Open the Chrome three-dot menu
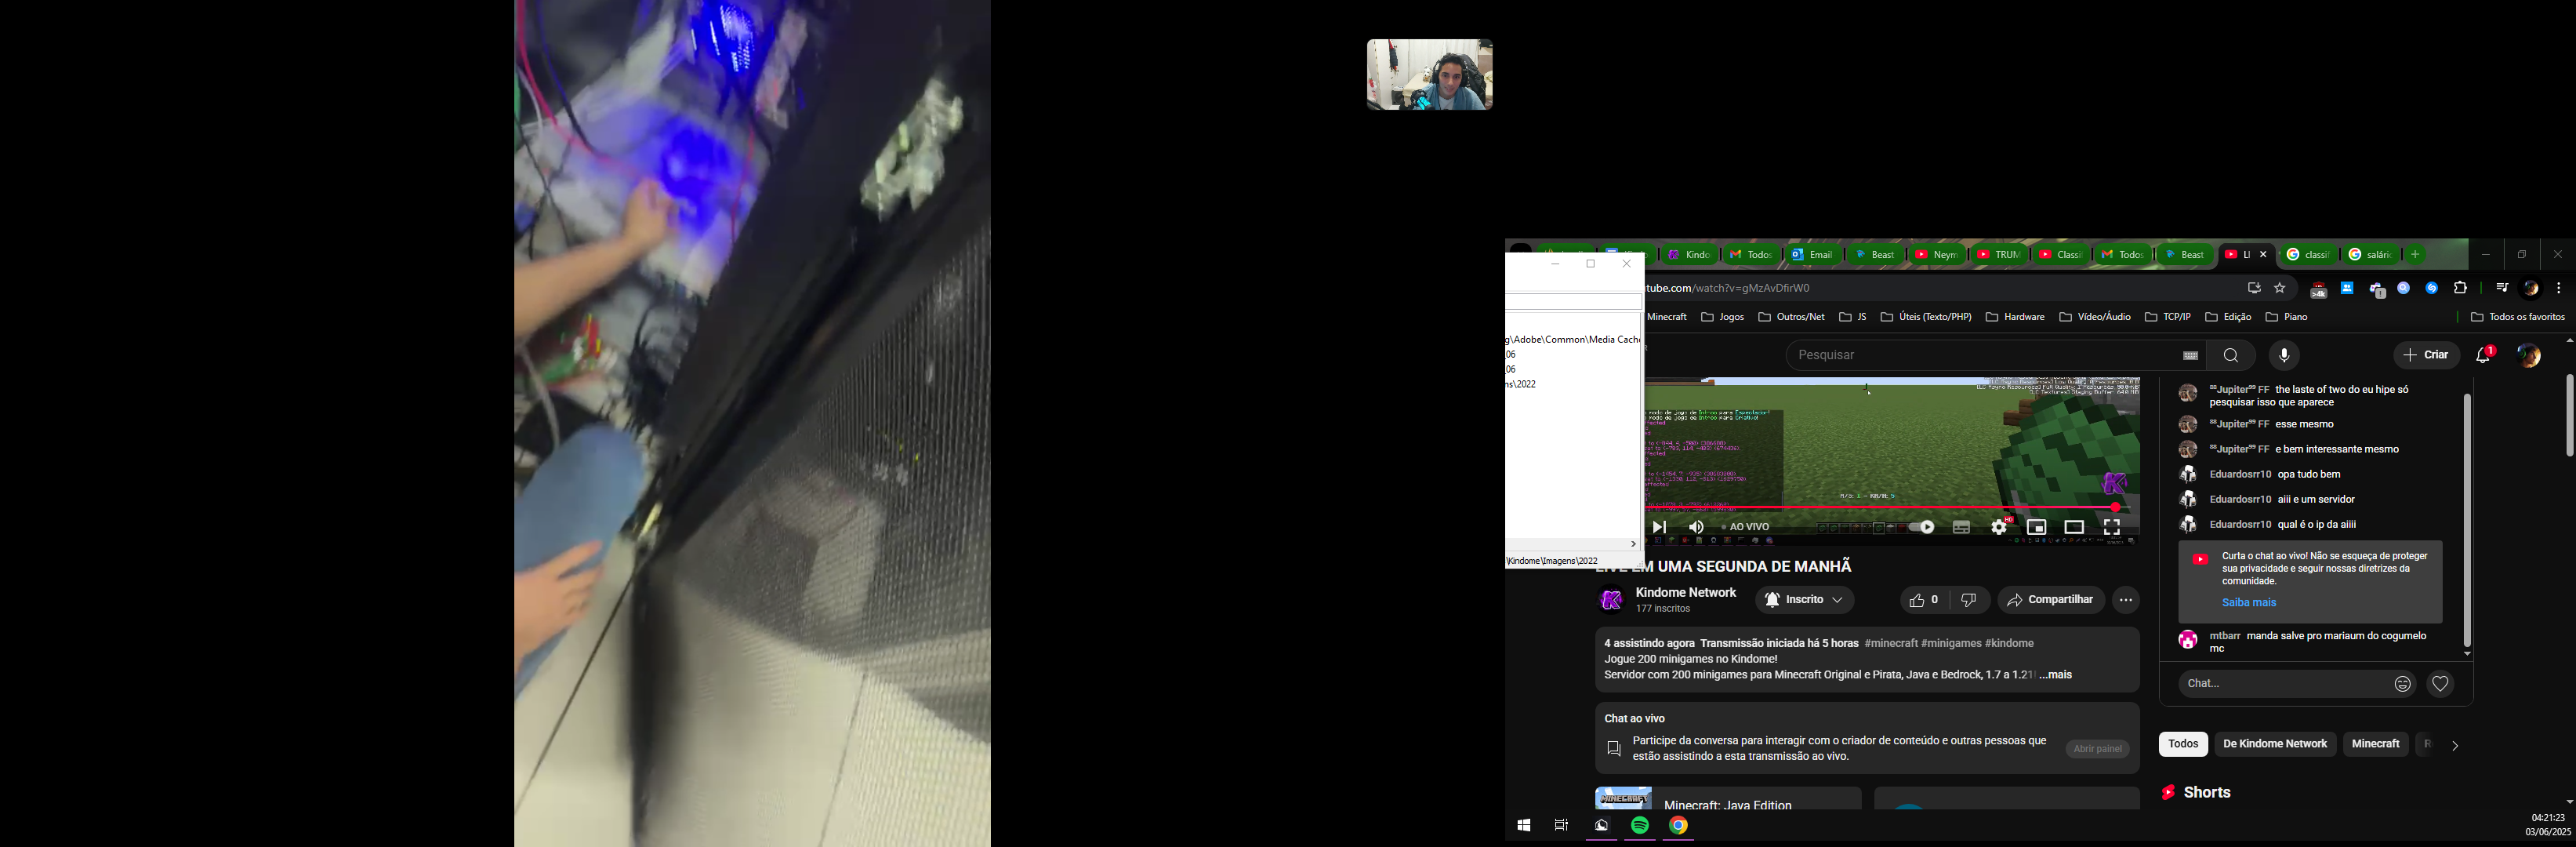This screenshot has width=2576, height=847. (2559, 288)
